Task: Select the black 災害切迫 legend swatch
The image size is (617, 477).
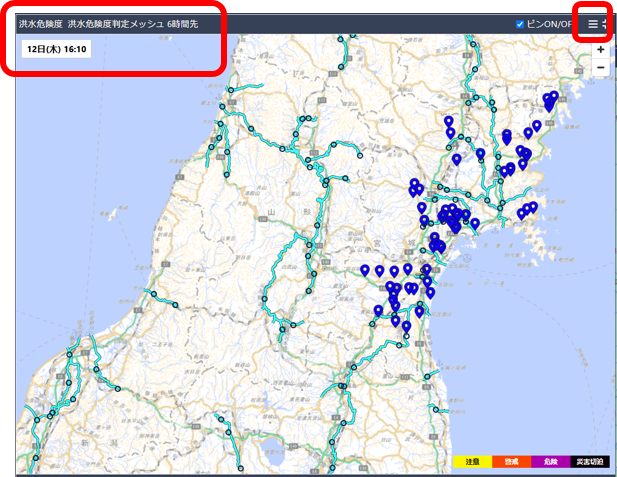Action: (x=590, y=462)
